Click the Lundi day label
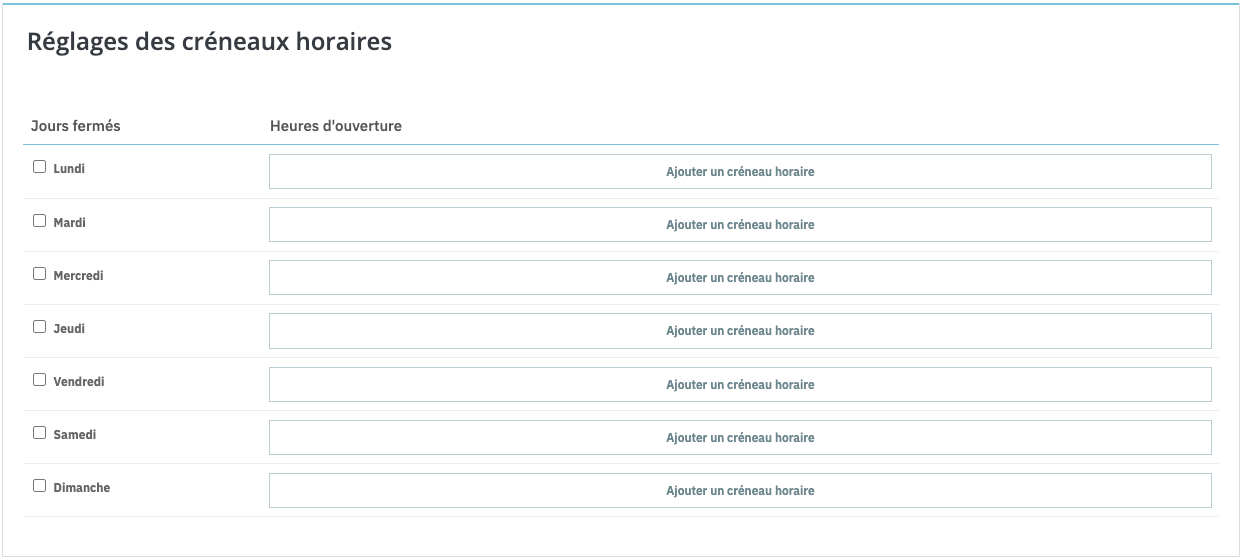The height and width of the screenshot is (560, 1244). (x=69, y=169)
